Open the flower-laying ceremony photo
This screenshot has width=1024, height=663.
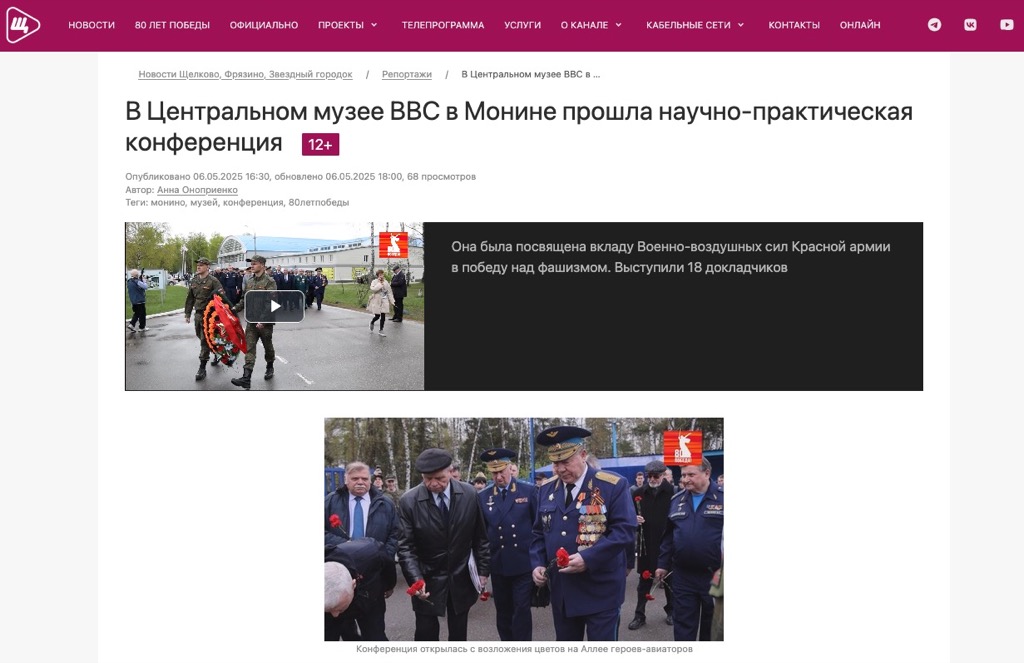tap(524, 529)
